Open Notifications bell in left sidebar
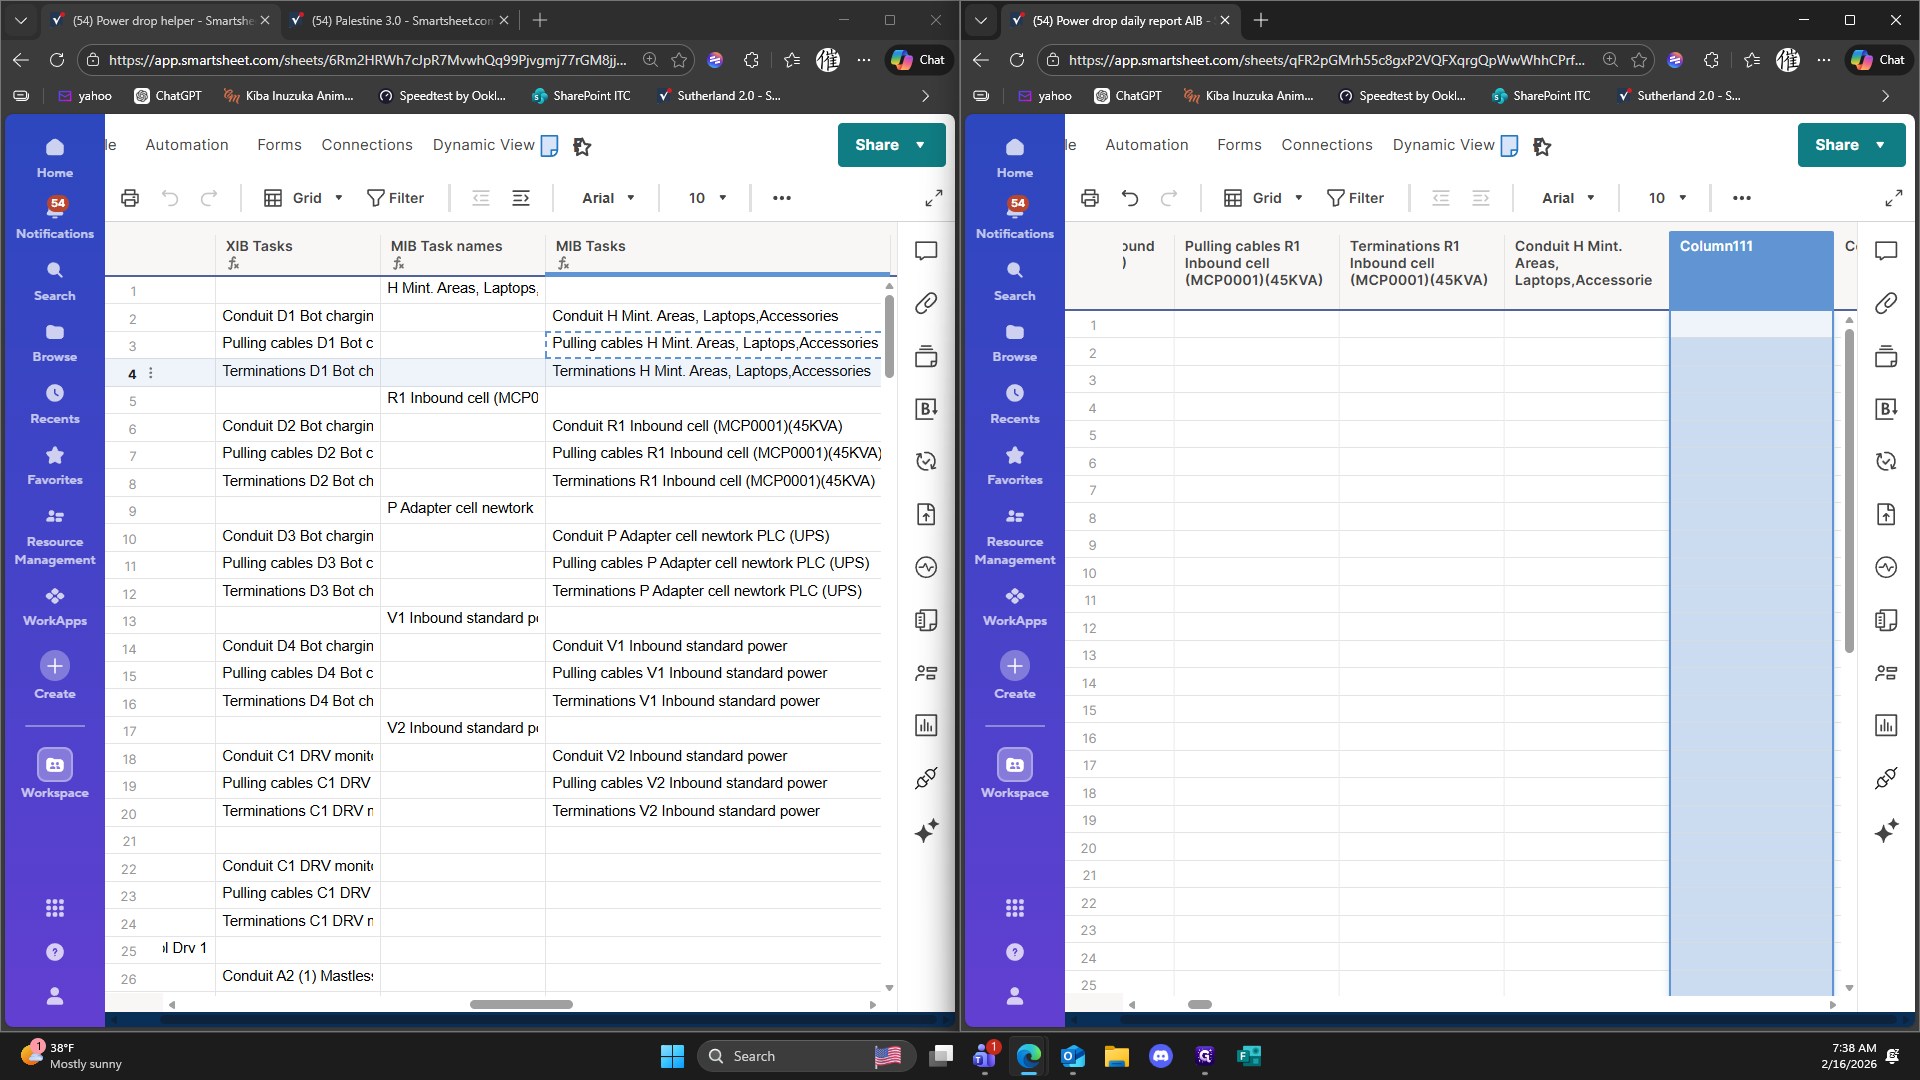1920x1080 pixels. pos(55,215)
